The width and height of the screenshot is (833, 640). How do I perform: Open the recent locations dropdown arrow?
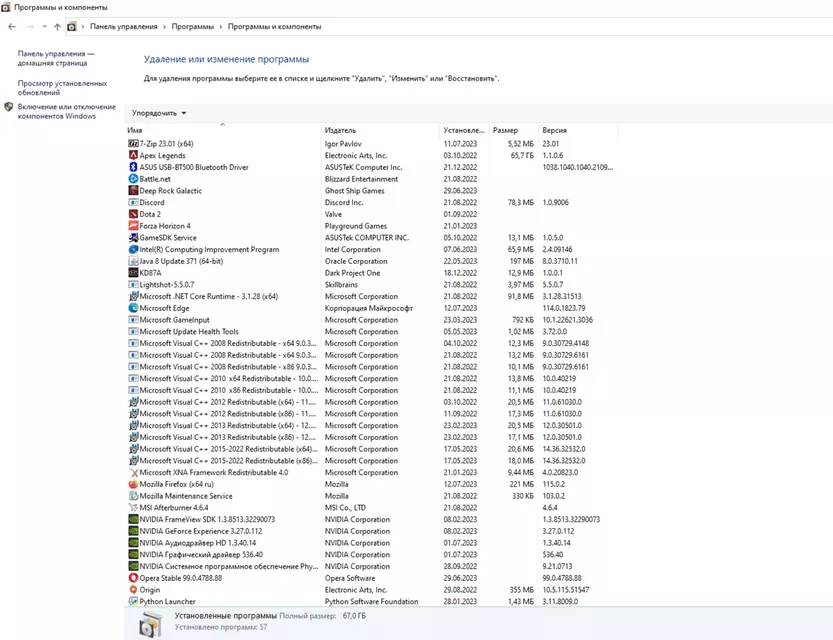[x=45, y=27]
